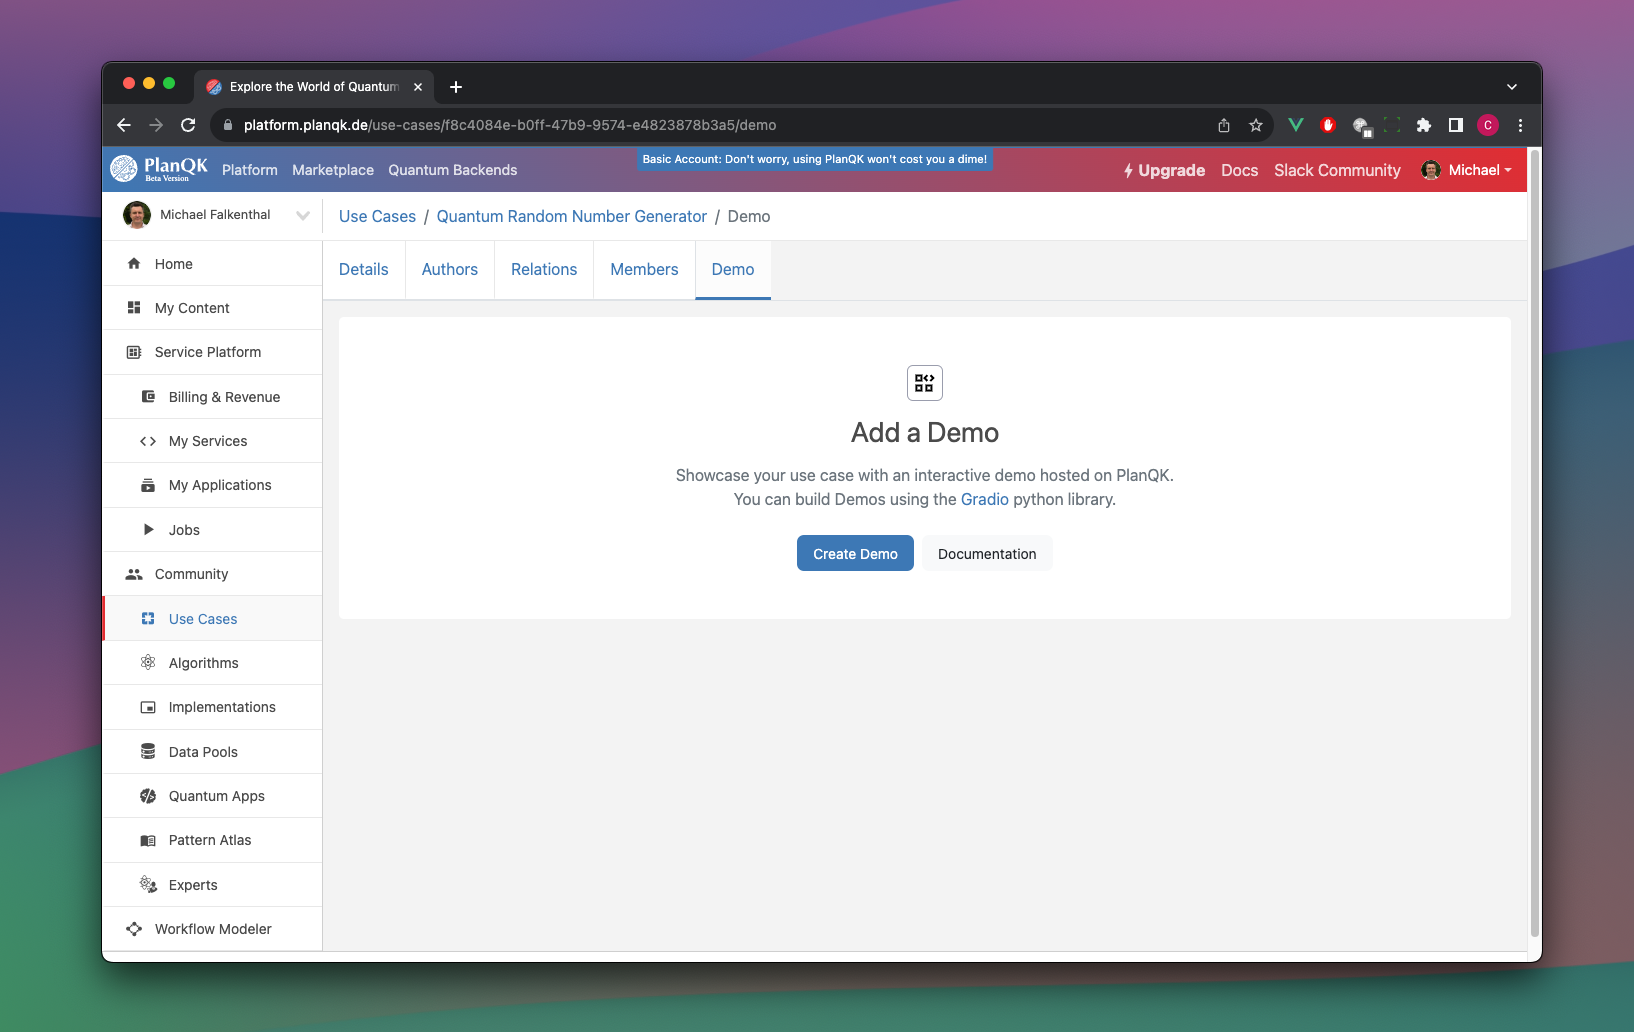The width and height of the screenshot is (1634, 1032).
Task: Click the Workflow Modeler icon
Action: click(x=134, y=929)
